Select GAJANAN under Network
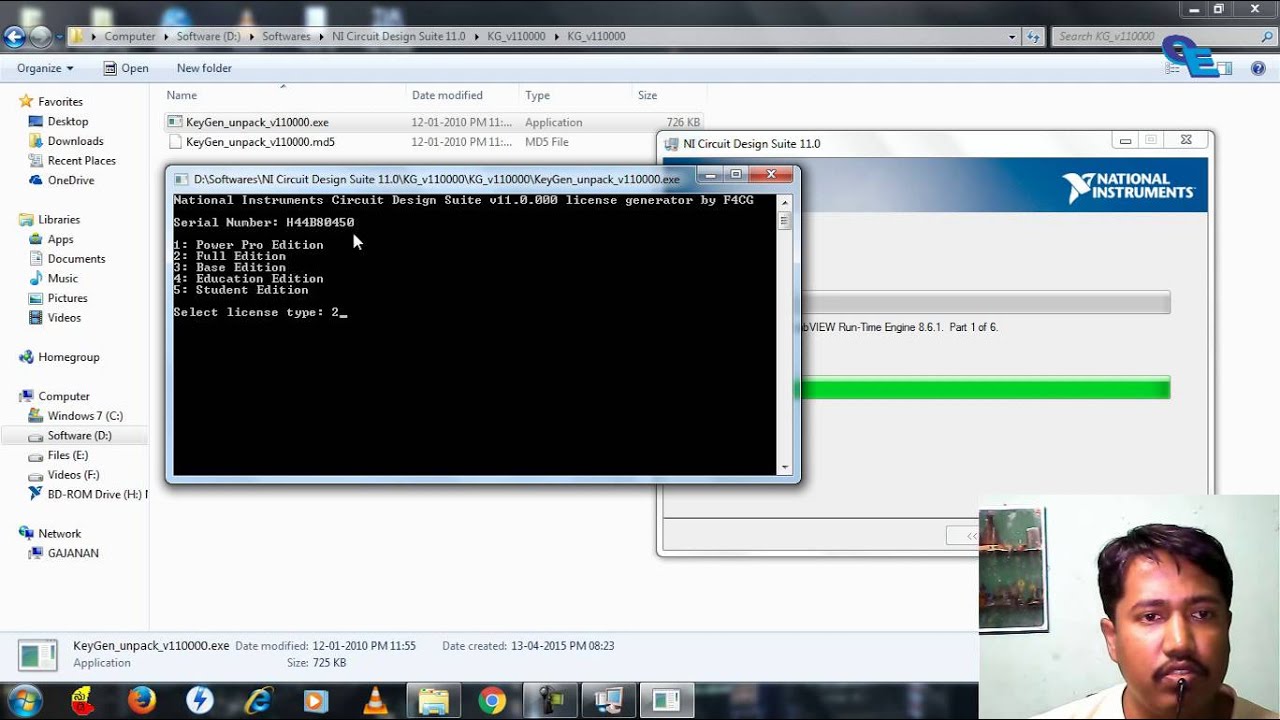 click(x=73, y=553)
